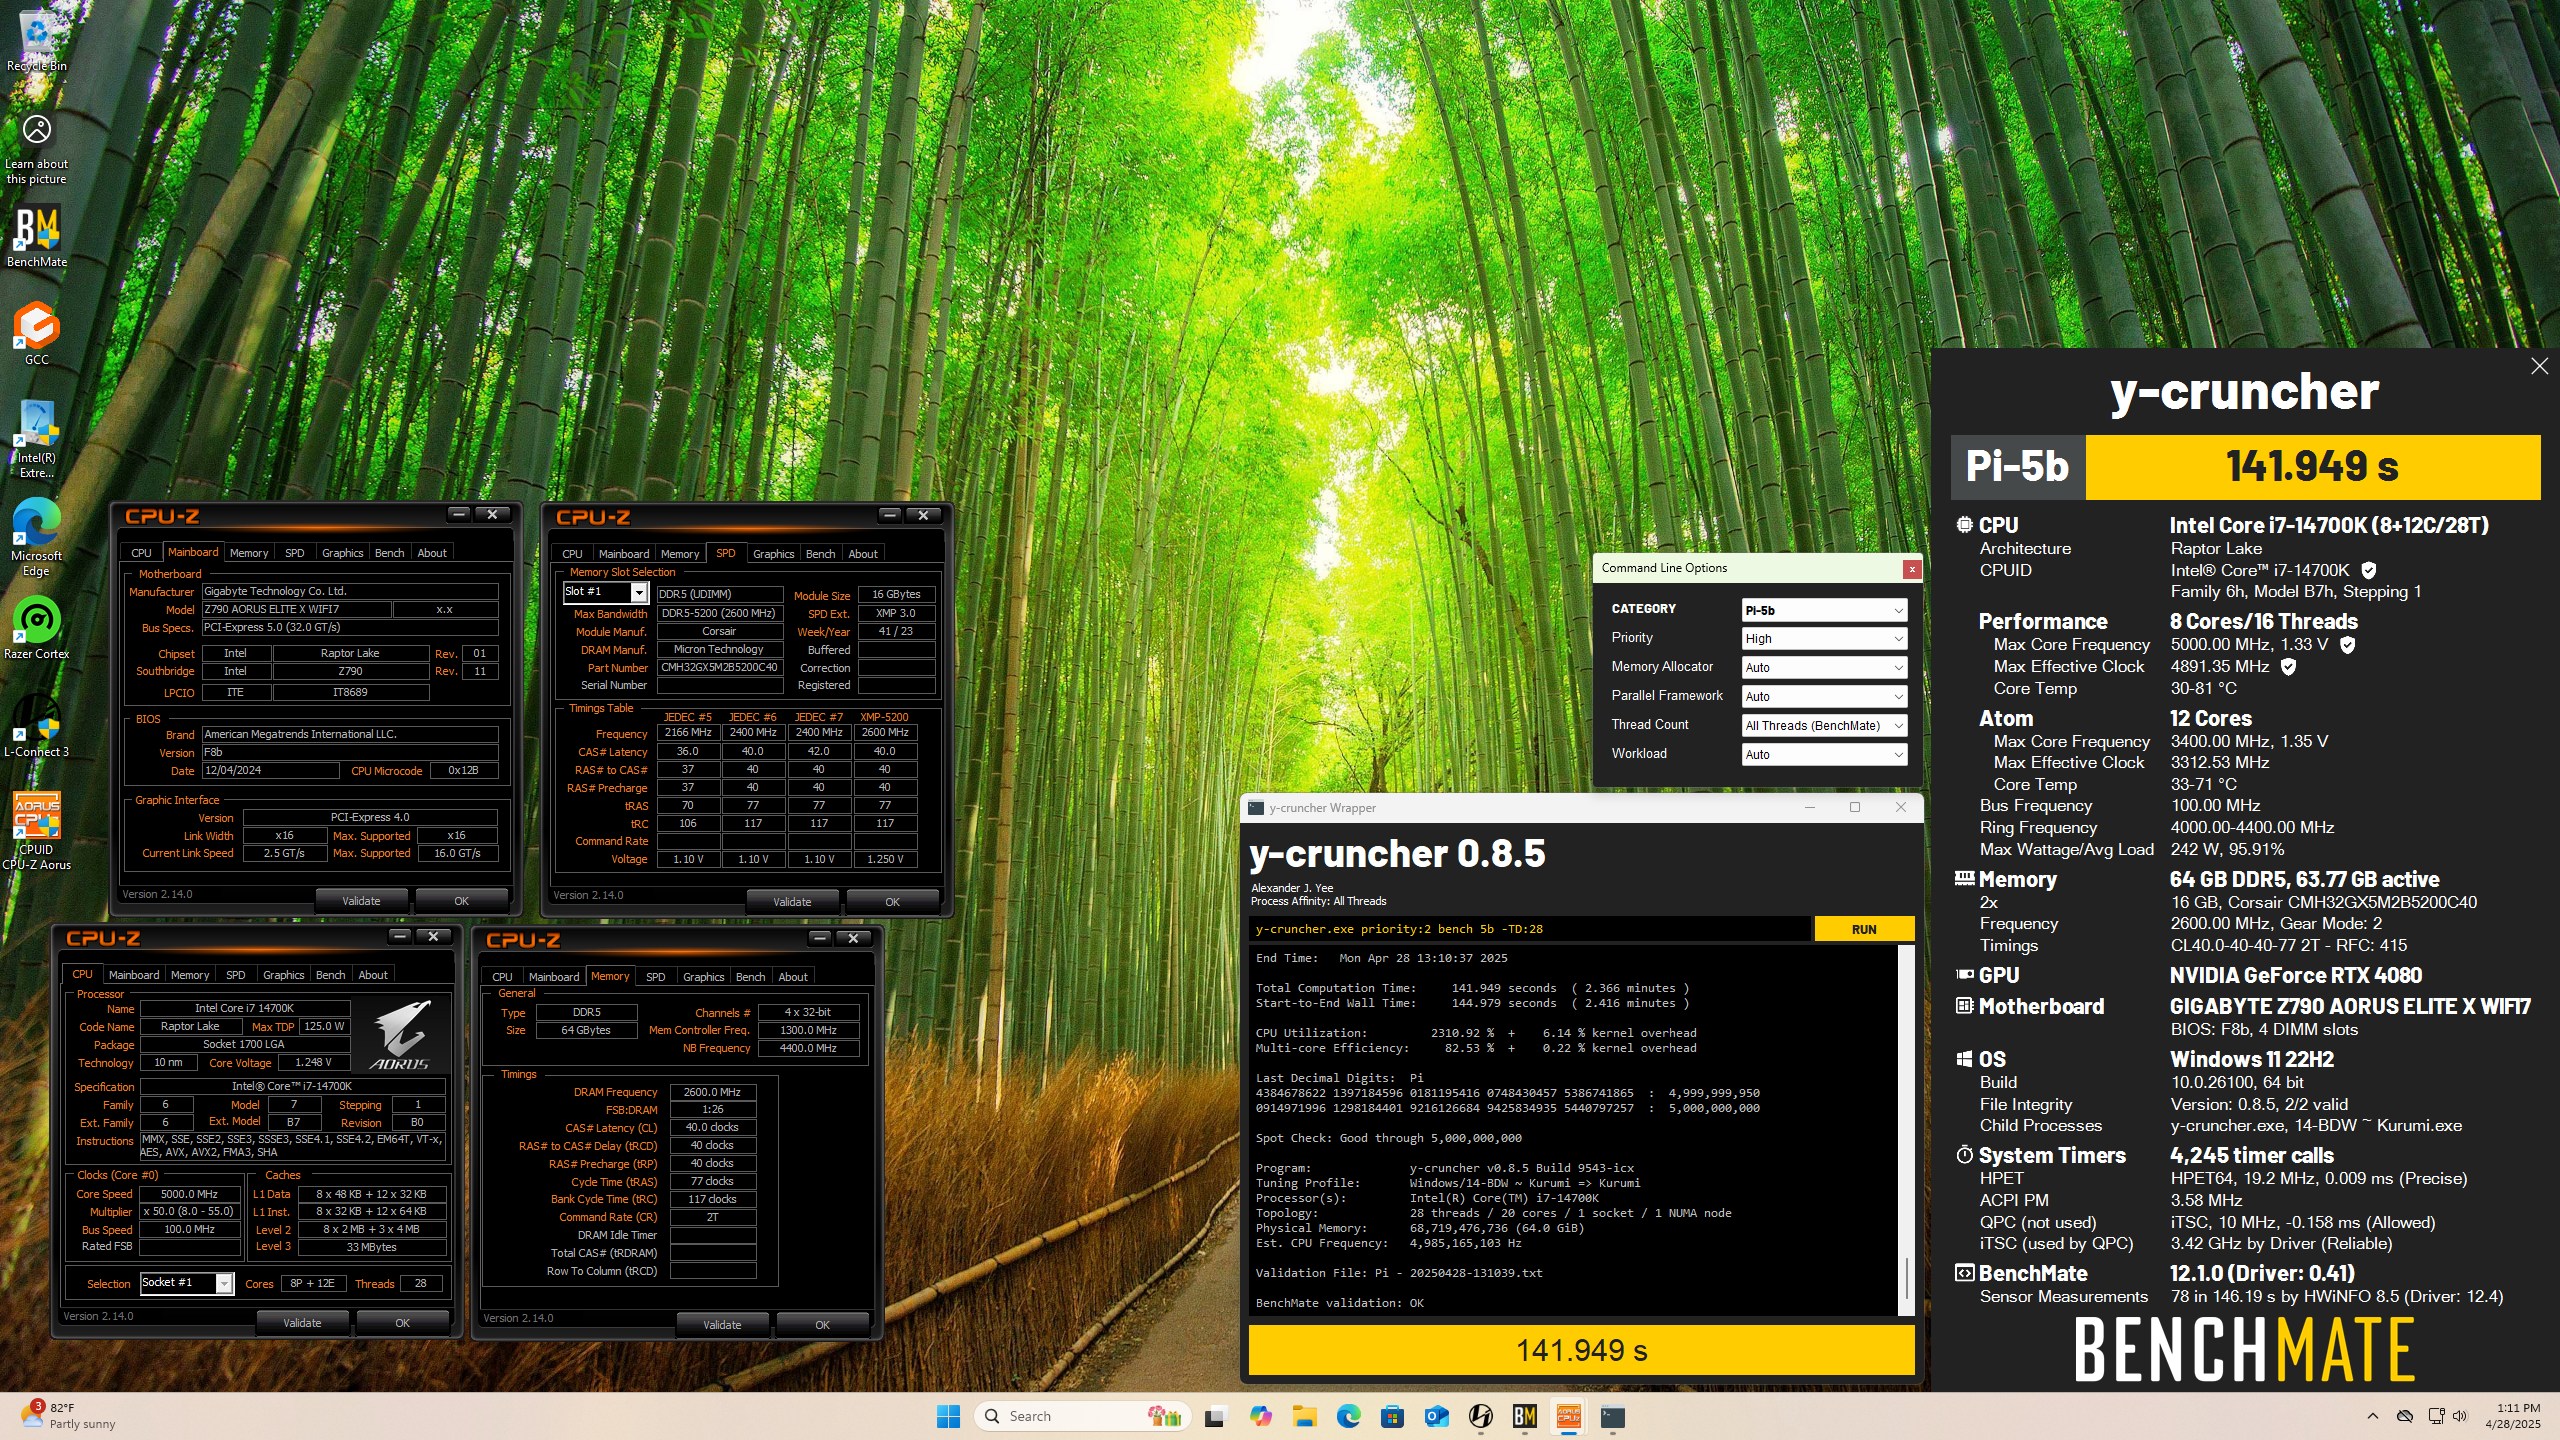Open the Thread Count dropdown
2560x1440 pixels.
coord(1824,726)
